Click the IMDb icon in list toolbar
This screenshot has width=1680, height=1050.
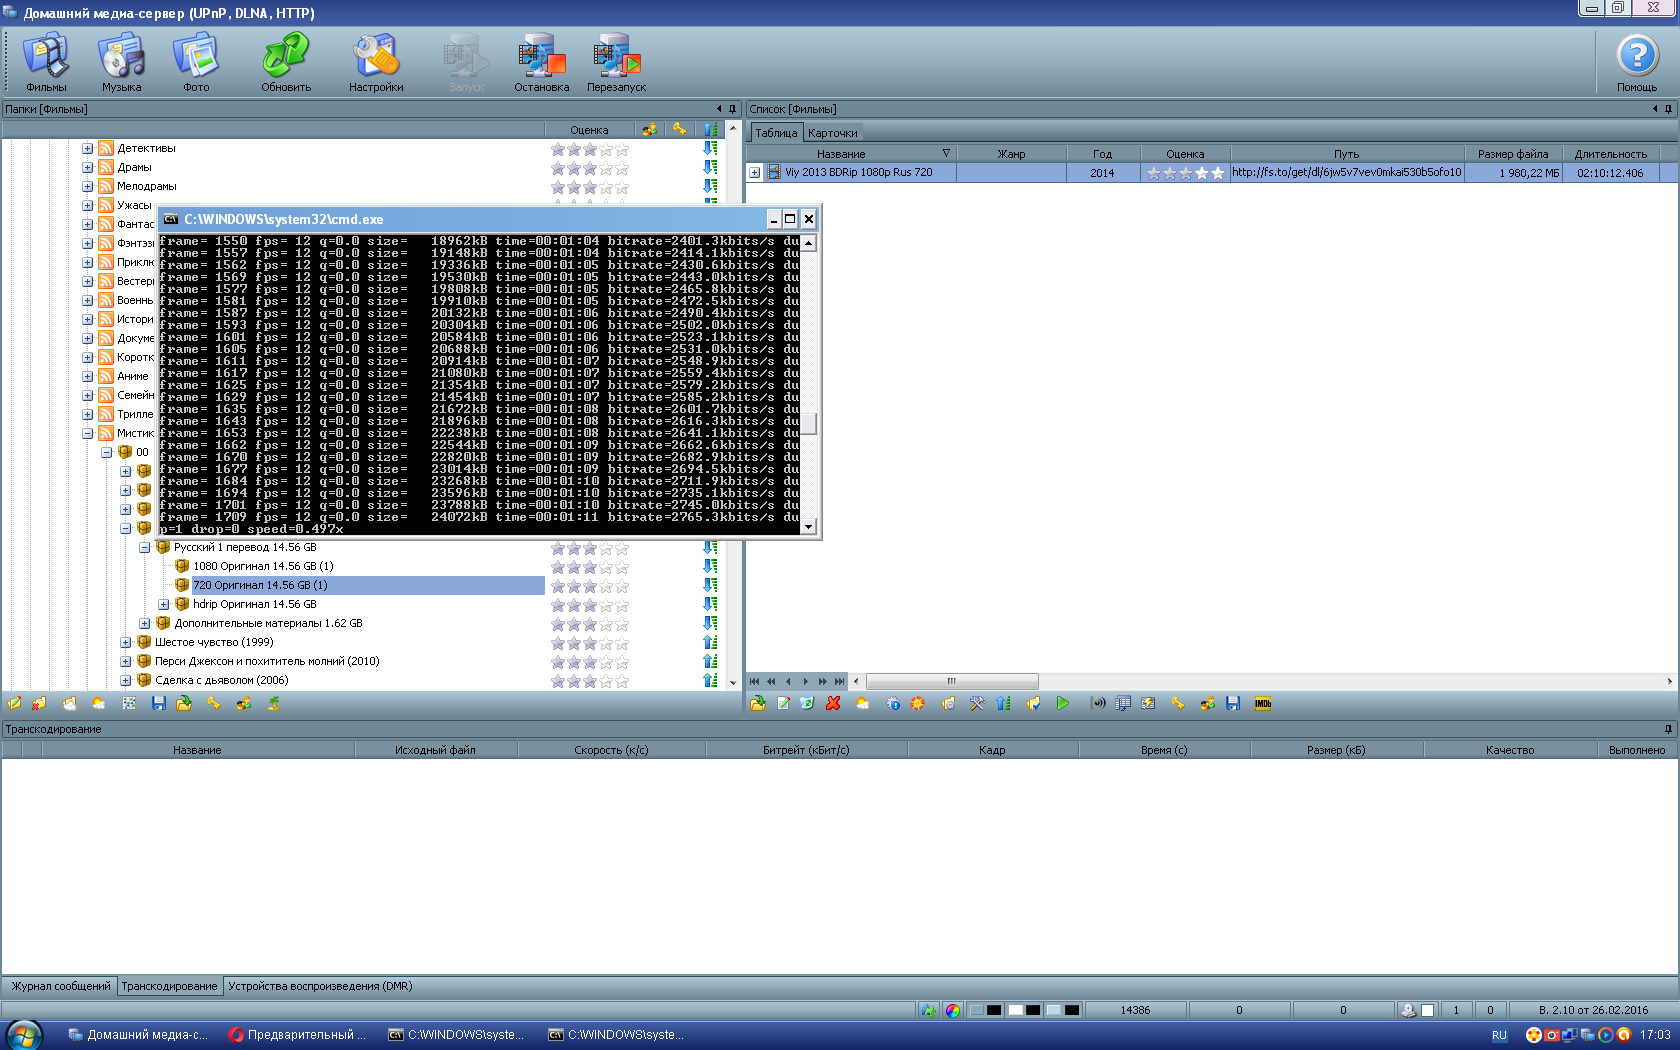(1263, 704)
